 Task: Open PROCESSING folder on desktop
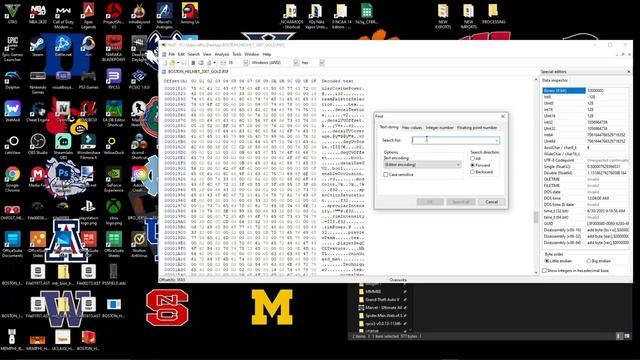(493, 14)
